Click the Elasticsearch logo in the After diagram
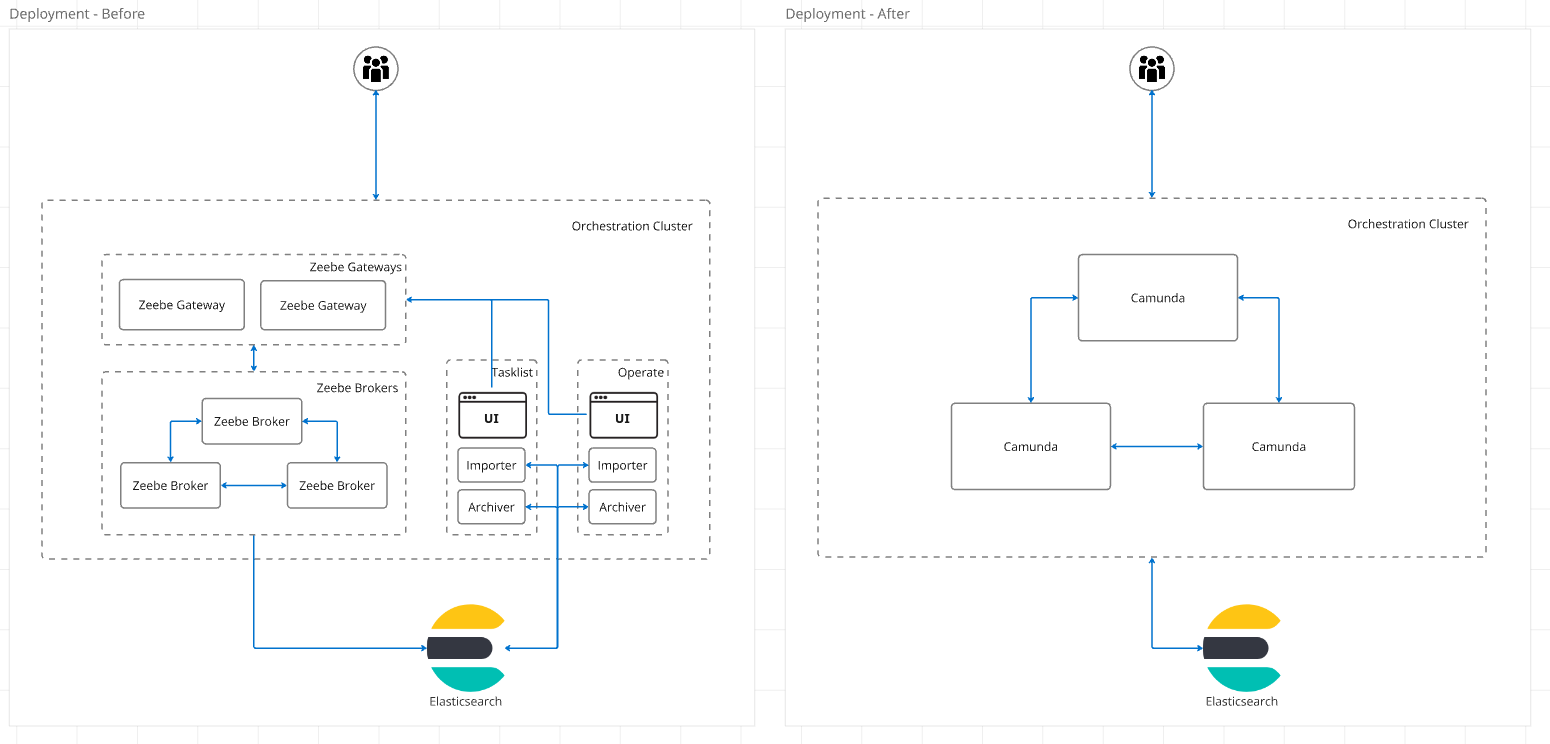Image resolution: width=1550 pixels, height=744 pixels. pos(1242,648)
